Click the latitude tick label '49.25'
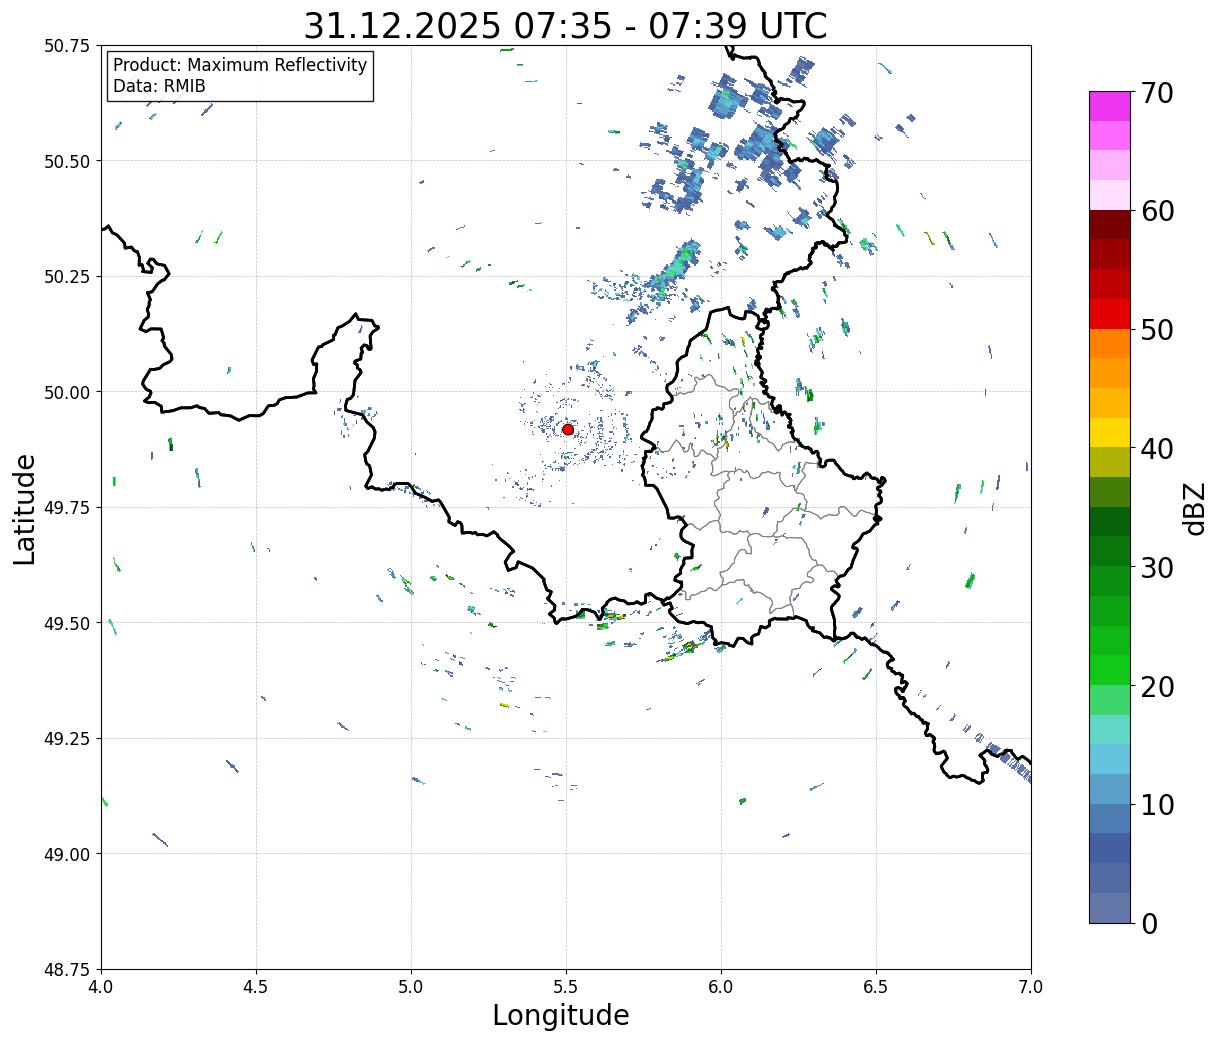The image size is (1219, 1040). coord(67,739)
